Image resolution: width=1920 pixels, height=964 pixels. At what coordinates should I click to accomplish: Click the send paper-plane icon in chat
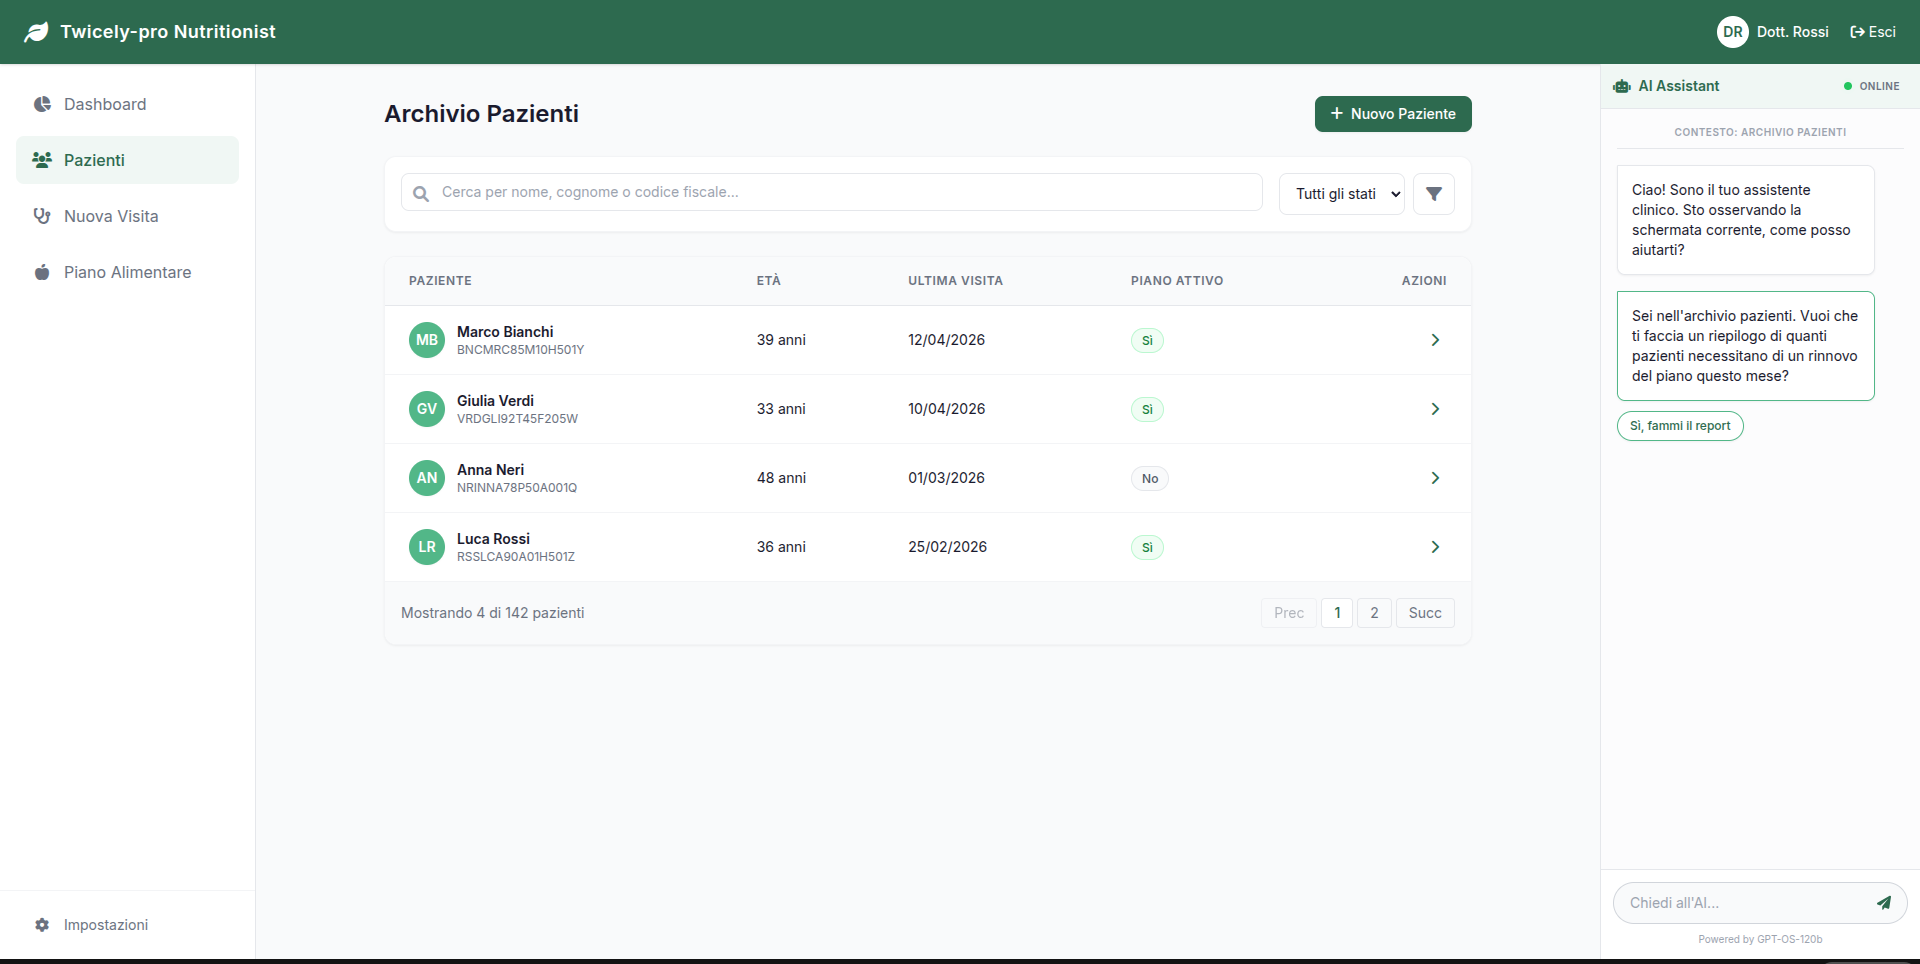pyautogui.click(x=1883, y=903)
